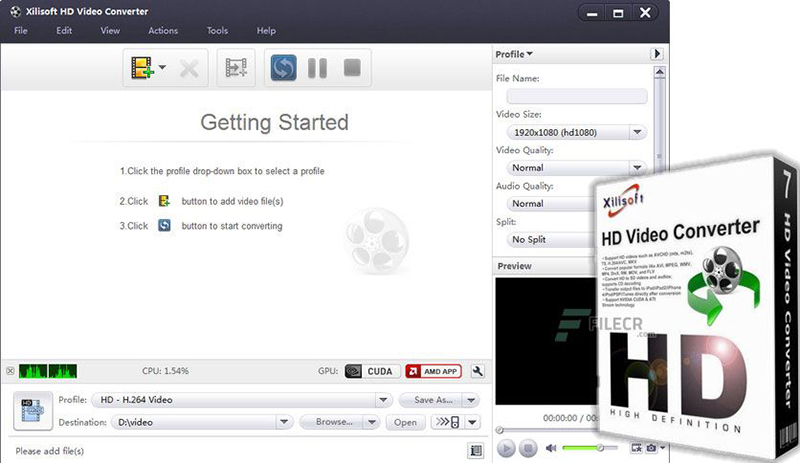Screen dimensions: 800x463
Task: Open the Tools menu
Action: pos(217,31)
